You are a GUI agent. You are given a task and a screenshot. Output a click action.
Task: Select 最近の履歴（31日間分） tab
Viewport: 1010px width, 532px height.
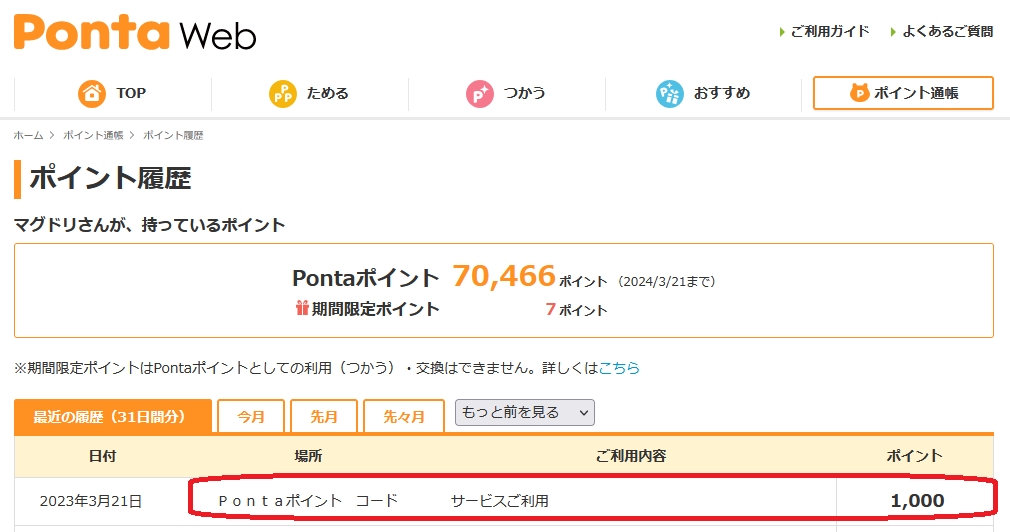[x=113, y=417]
